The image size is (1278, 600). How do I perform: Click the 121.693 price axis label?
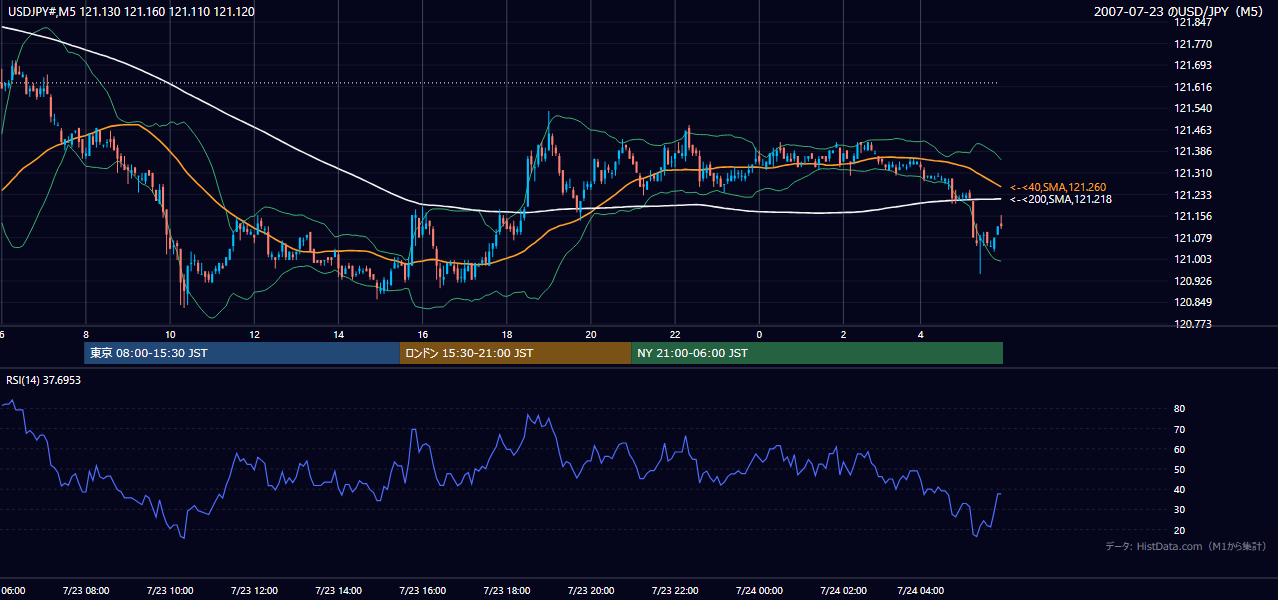[1193, 65]
